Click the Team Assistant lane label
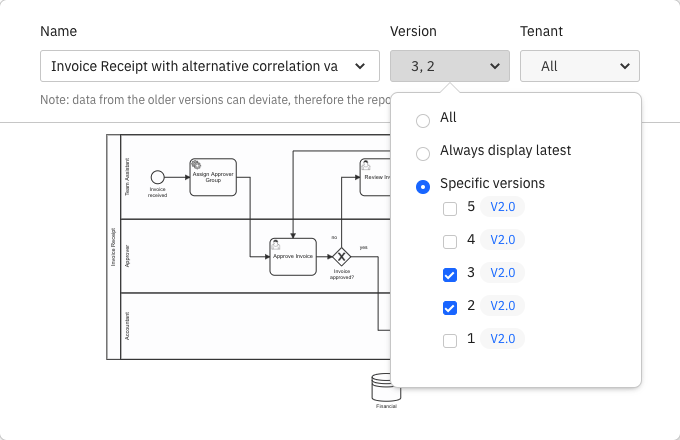The image size is (680, 440). 127,176
